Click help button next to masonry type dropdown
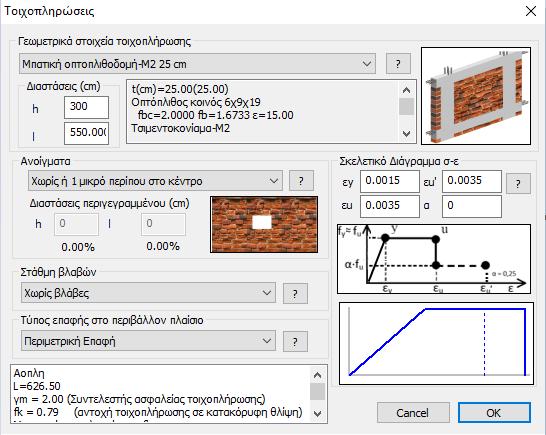This screenshot has width=546, height=435. 398,64
